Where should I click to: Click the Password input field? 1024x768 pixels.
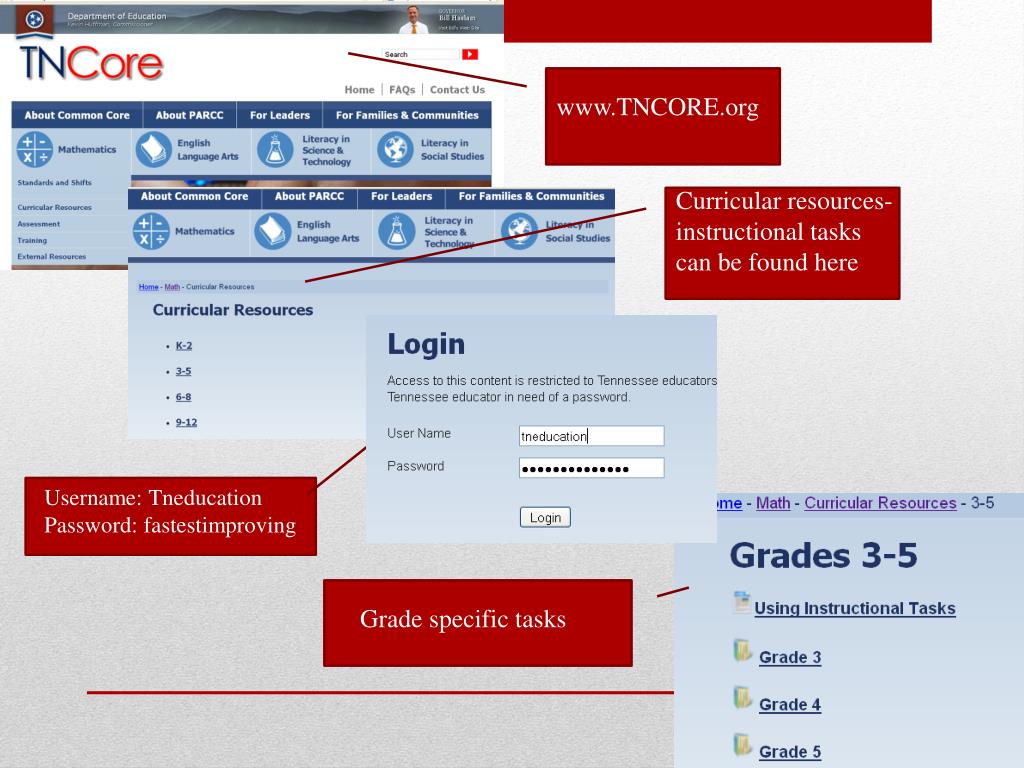click(591, 468)
